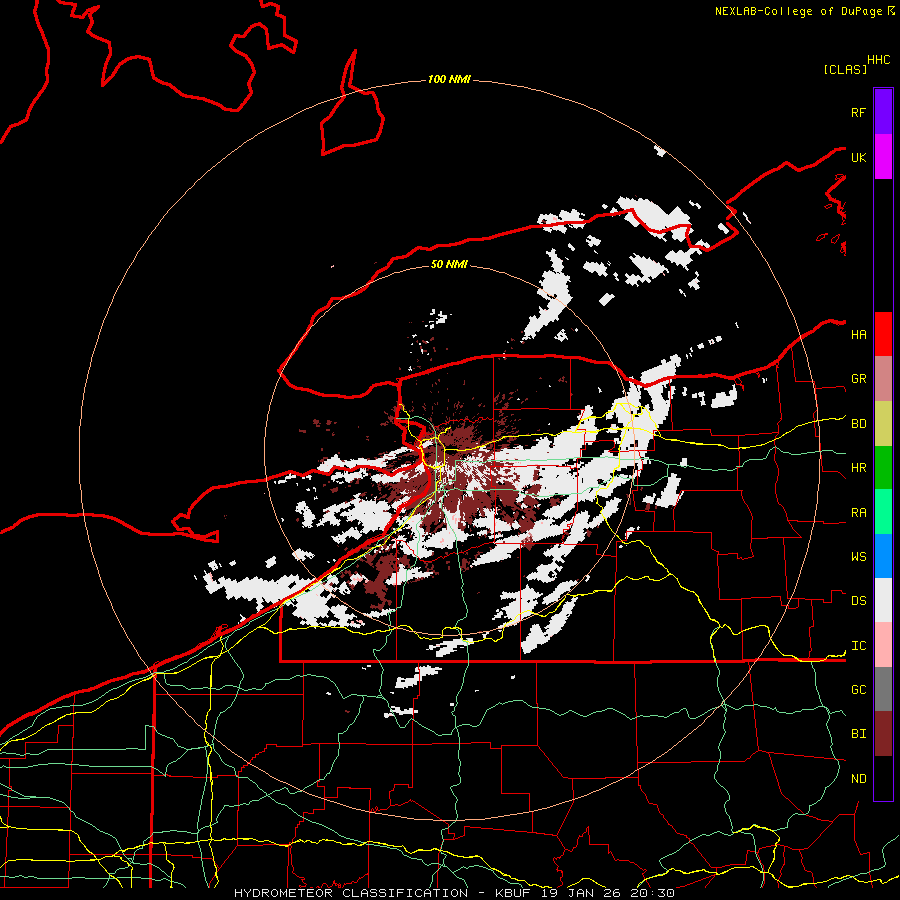The width and height of the screenshot is (900, 900).
Task: Click the UK legend label
Action: [858, 157]
